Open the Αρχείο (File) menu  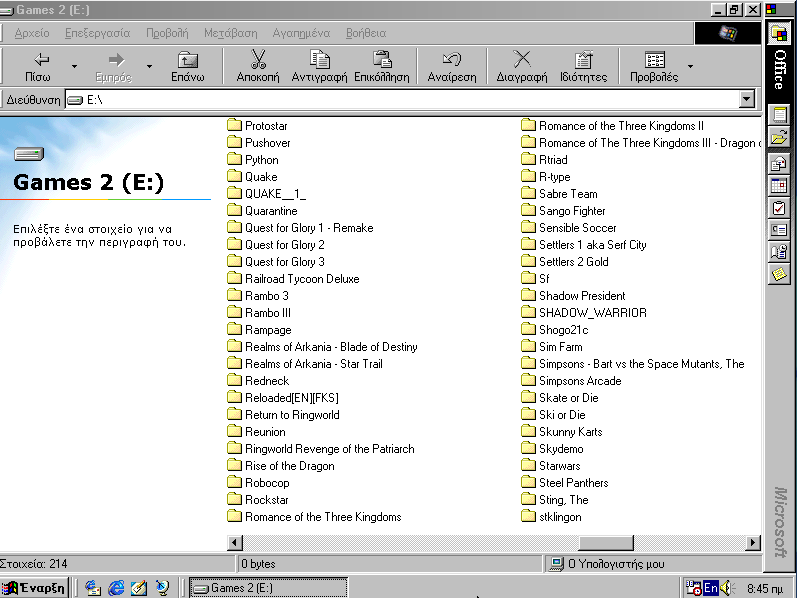coord(32,33)
